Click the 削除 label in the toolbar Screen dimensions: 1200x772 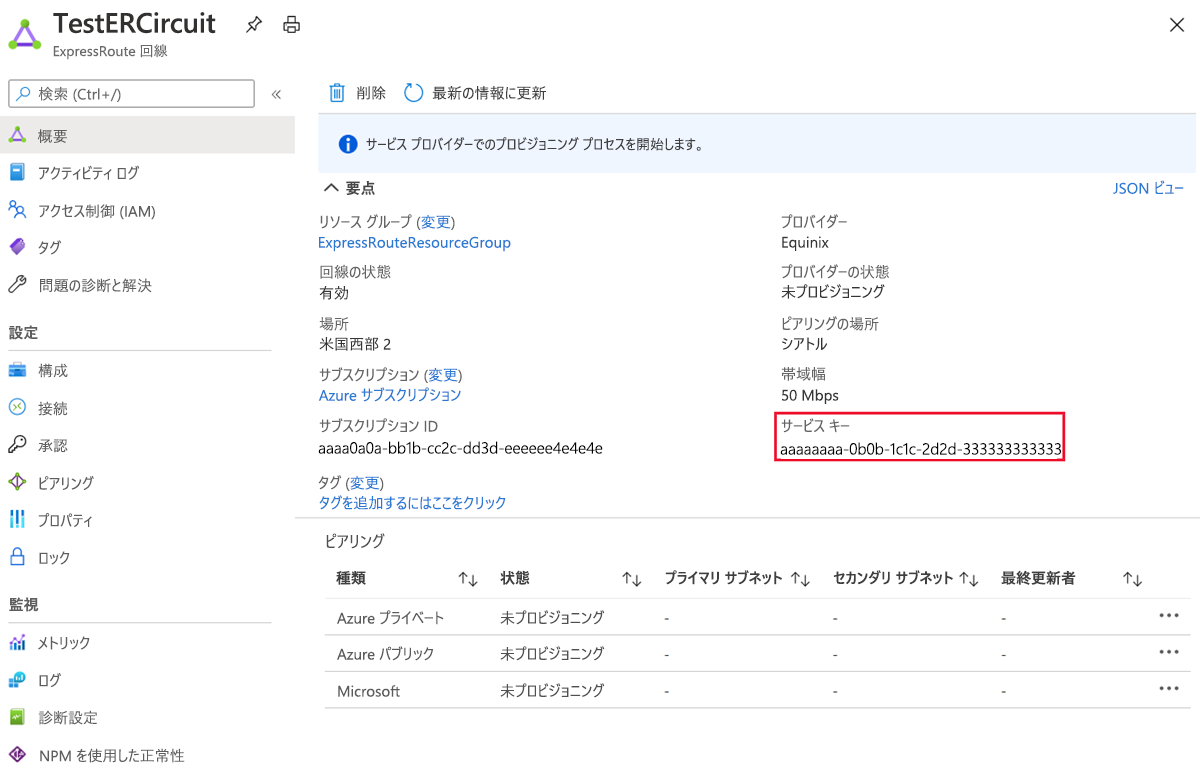(371, 93)
